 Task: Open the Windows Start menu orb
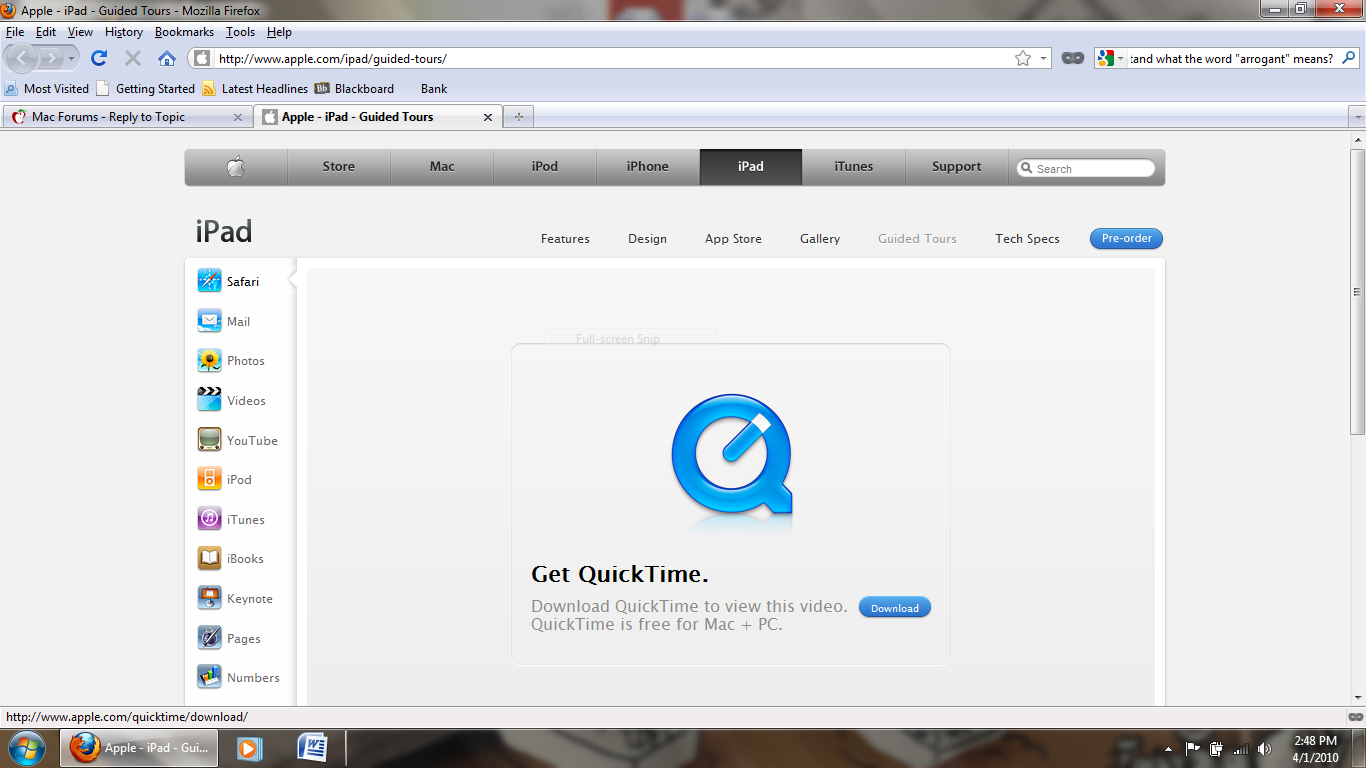(25, 748)
